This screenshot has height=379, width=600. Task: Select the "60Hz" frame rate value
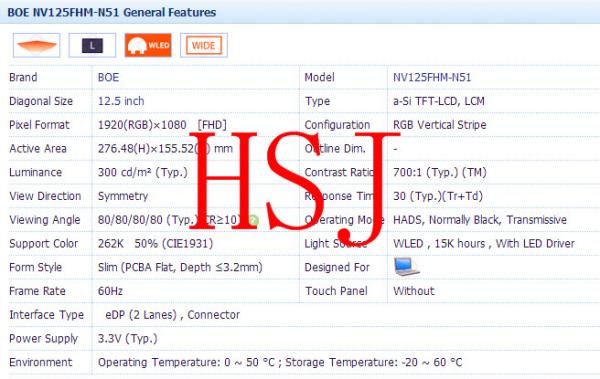pyautogui.click(x=110, y=291)
